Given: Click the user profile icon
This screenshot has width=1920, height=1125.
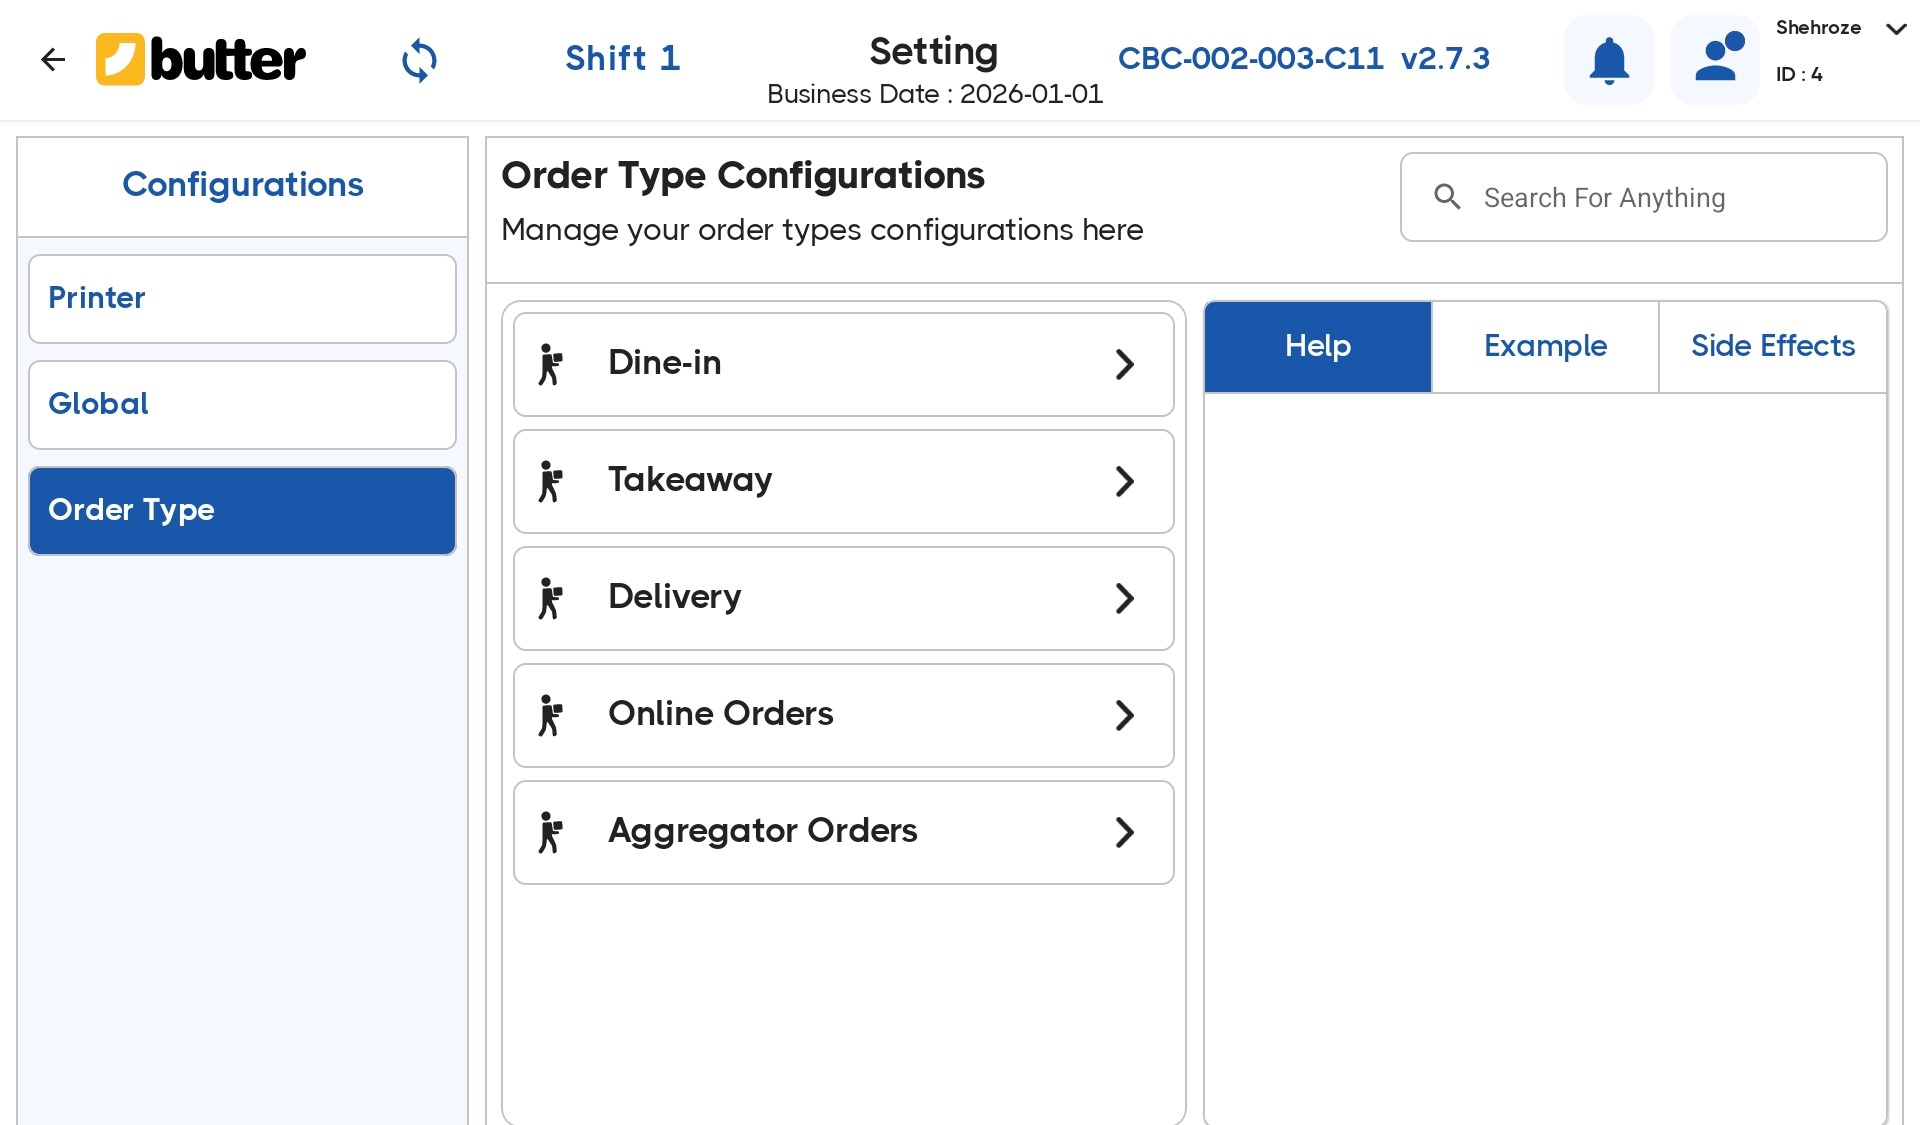Looking at the screenshot, I should [1716, 60].
